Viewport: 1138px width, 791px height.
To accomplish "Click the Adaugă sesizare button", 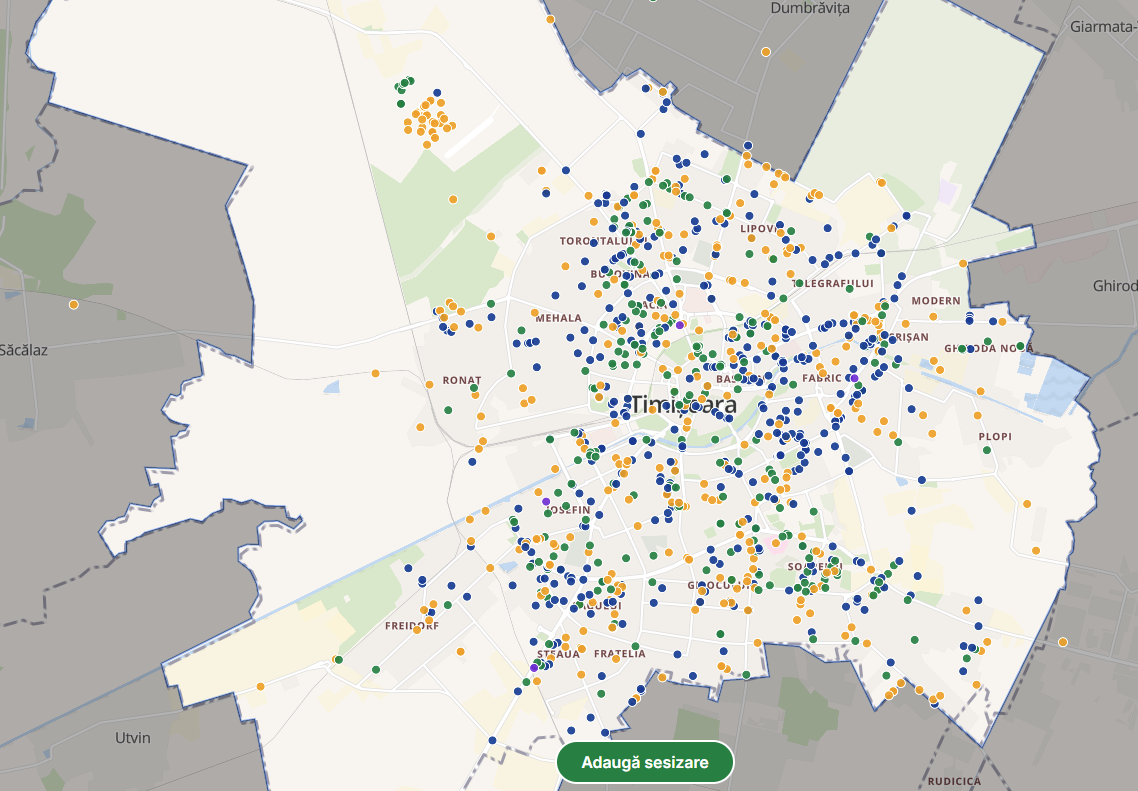I will click(645, 762).
